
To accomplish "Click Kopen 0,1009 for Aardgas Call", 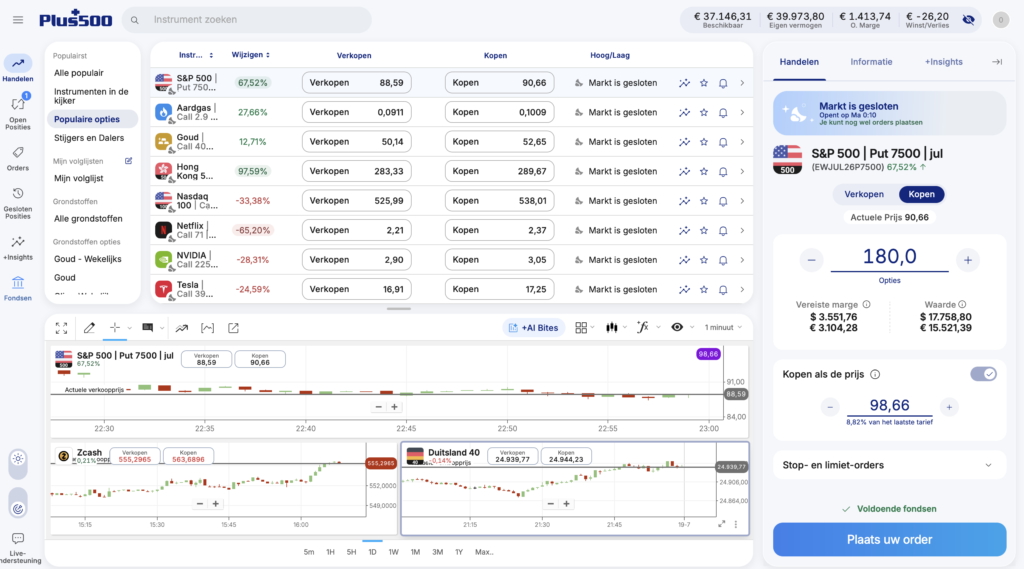I will click(499, 112).
